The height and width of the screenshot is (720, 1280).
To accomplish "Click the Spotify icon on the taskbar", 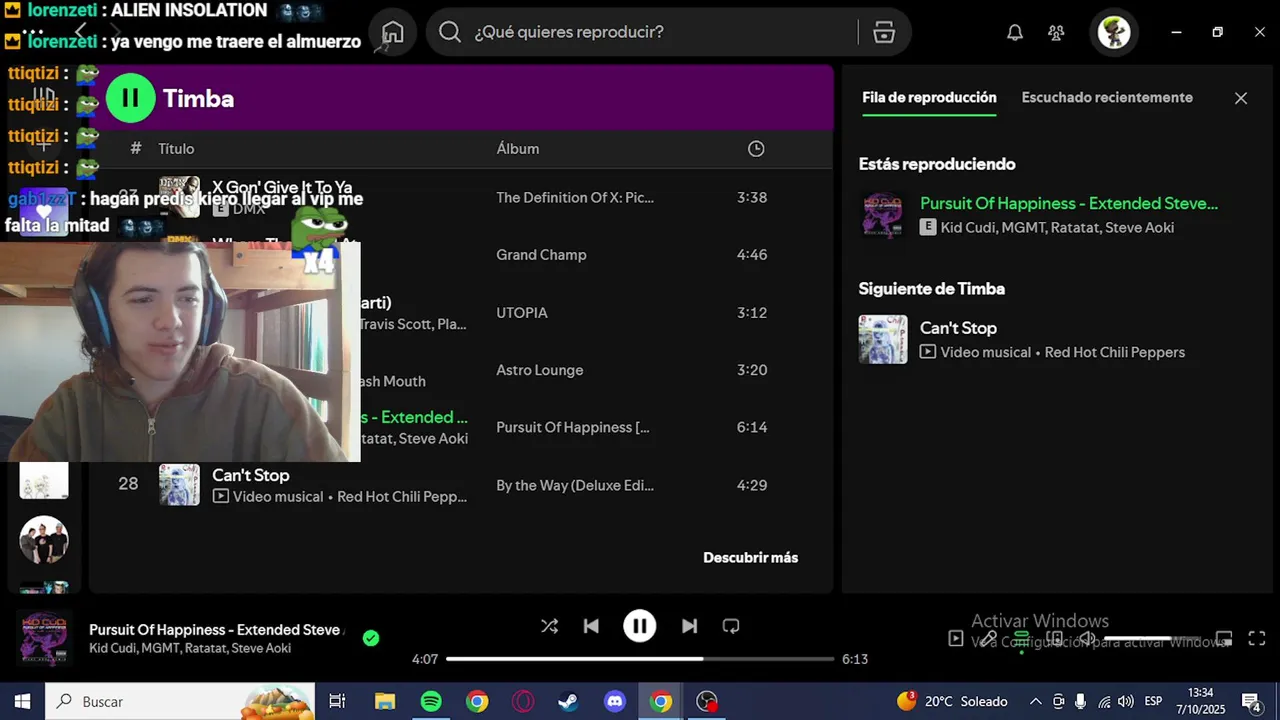I will click(x=431, y=702).
